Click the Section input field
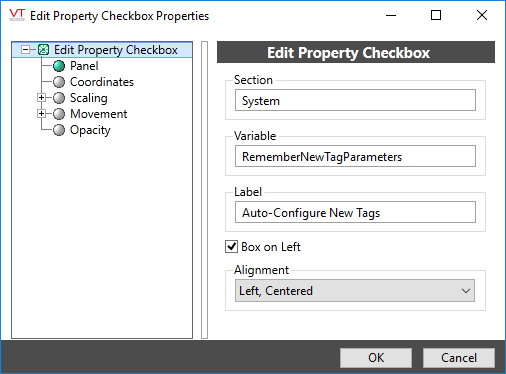 point(355,100)
